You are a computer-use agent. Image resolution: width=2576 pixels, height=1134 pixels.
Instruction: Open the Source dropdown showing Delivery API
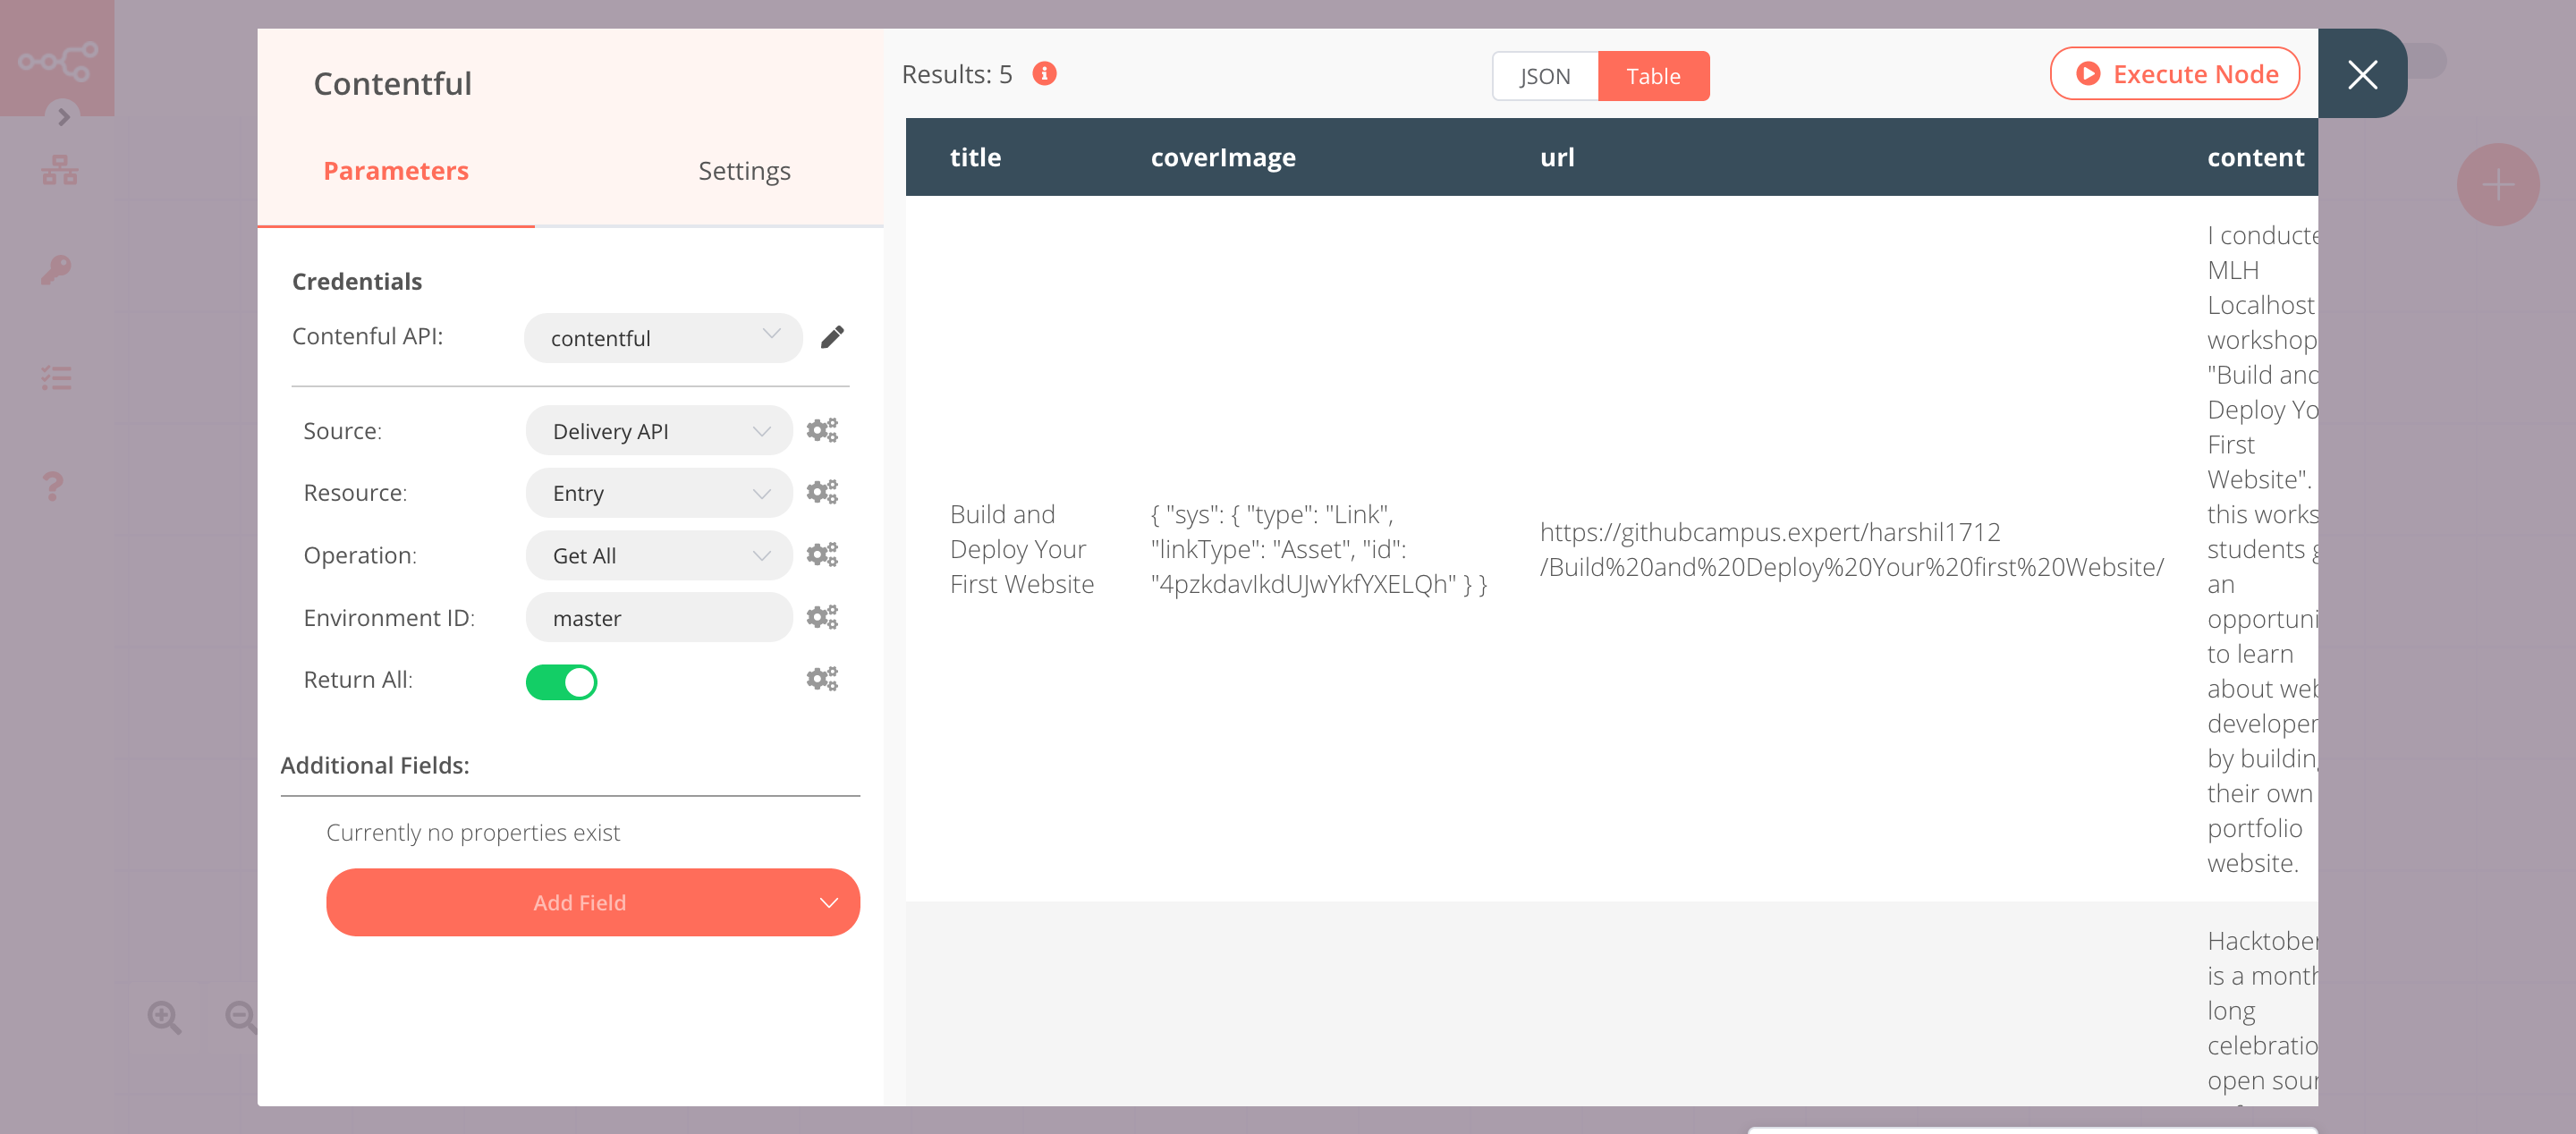(x=657, y=430)
